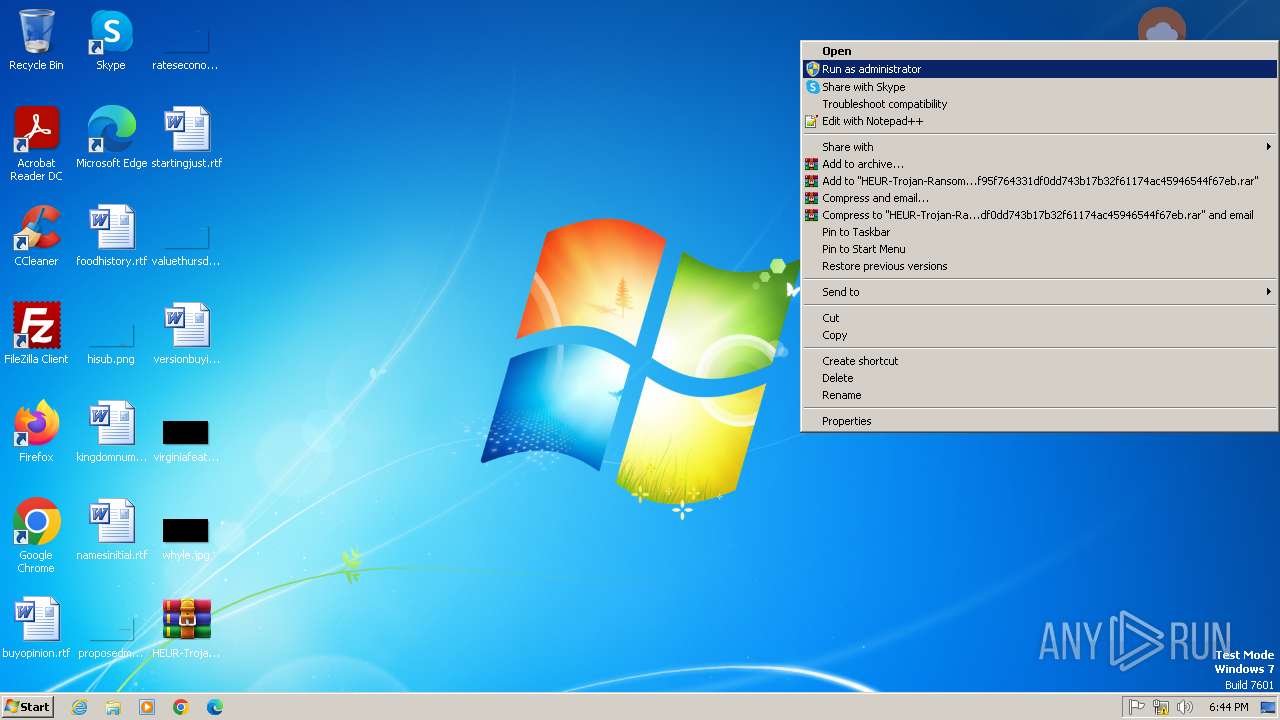Viewport: 1280px width, 720px height.
Task: Open the Recycle Bin desktop icon
Action: point(36,41)
